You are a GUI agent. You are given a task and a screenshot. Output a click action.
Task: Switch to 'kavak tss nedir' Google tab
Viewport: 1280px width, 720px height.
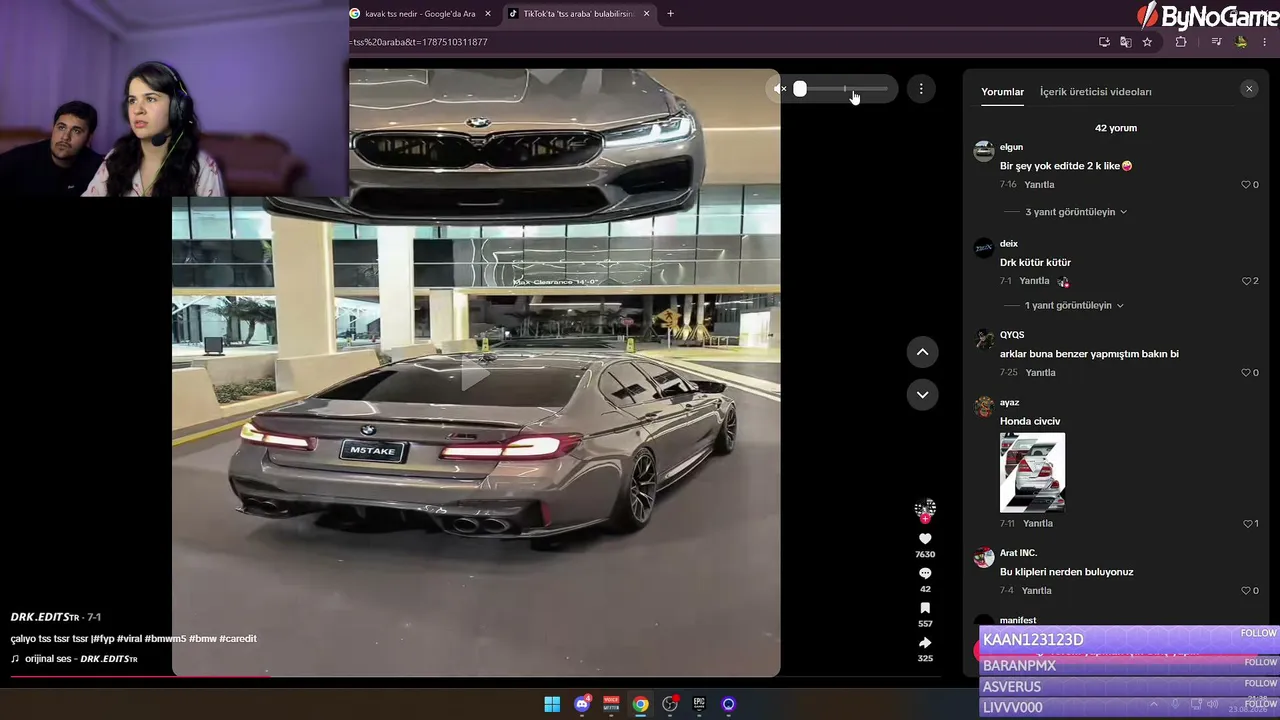pos(420,14)
